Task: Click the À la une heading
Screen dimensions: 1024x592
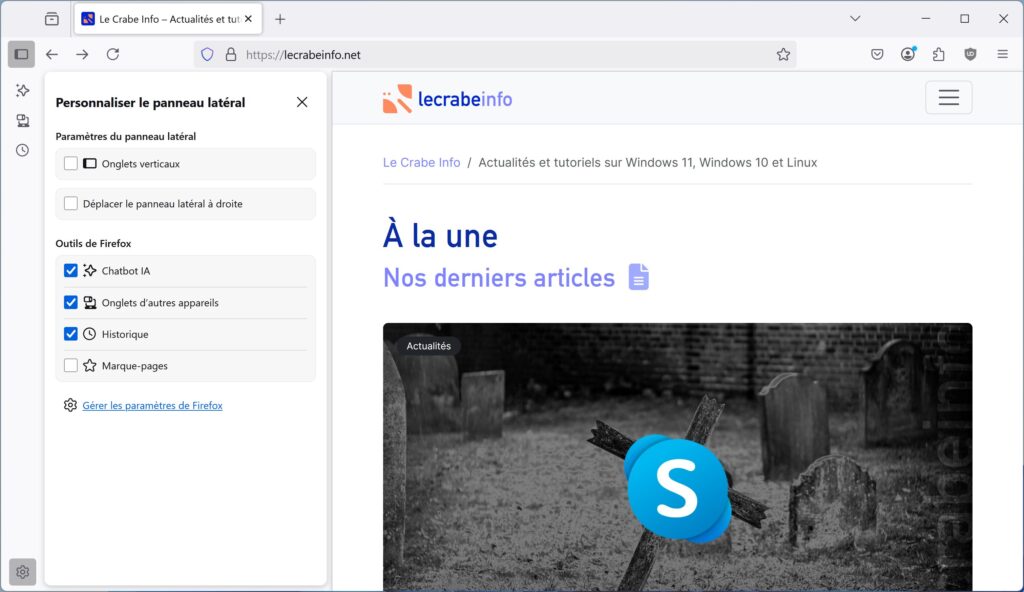Action: coord(440,236)
